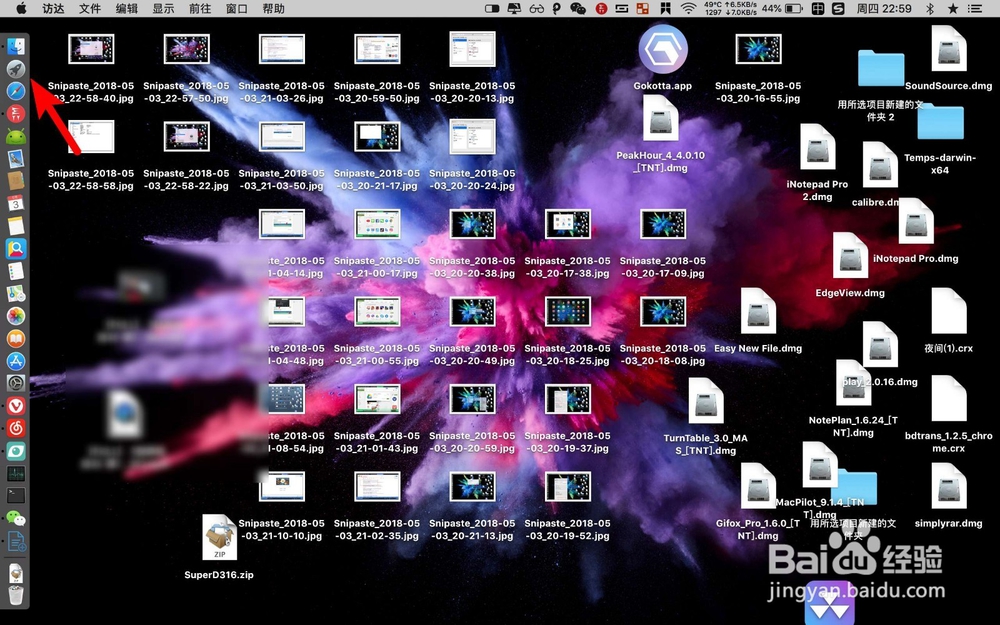Image resolution: width=1000 pixels, height=625 pixels.
Task: Open the 文件 menu
Action: (x=90, y=8)
